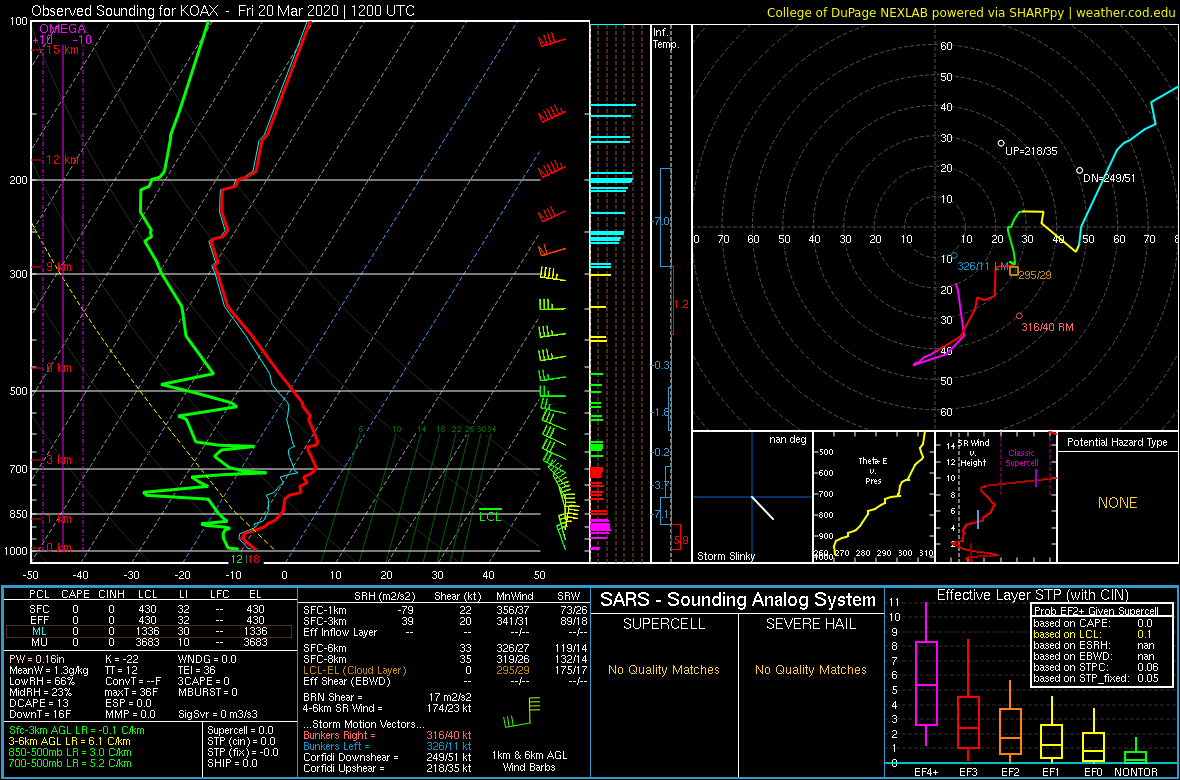
Task: Click the Inf. Temp. column header
Action: pos(667,38)
